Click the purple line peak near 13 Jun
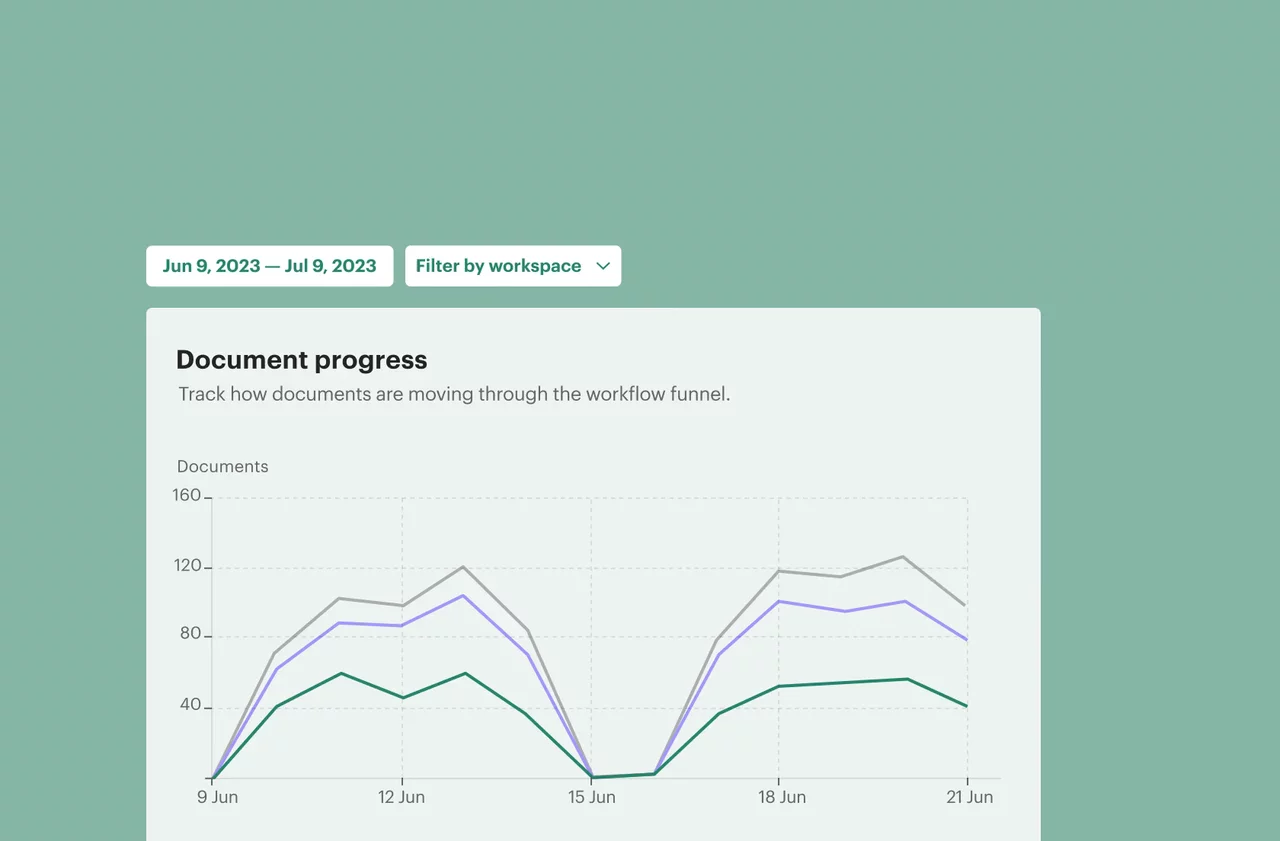This screenshot has height=841, width=1280. point(463,596)
